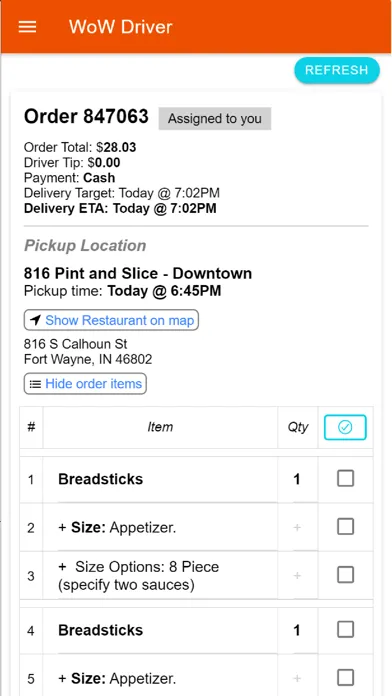392x696 pixels.
Task: Click the Order 847063 heading
Action: coord(86,116)
